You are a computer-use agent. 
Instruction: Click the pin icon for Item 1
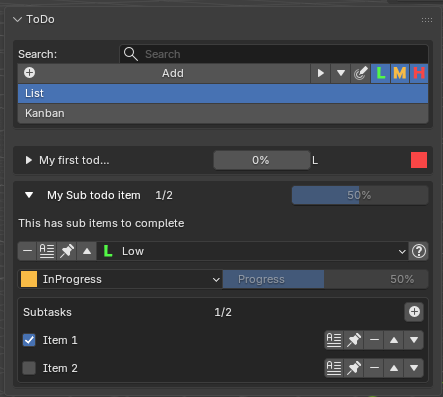coord(354,340)
